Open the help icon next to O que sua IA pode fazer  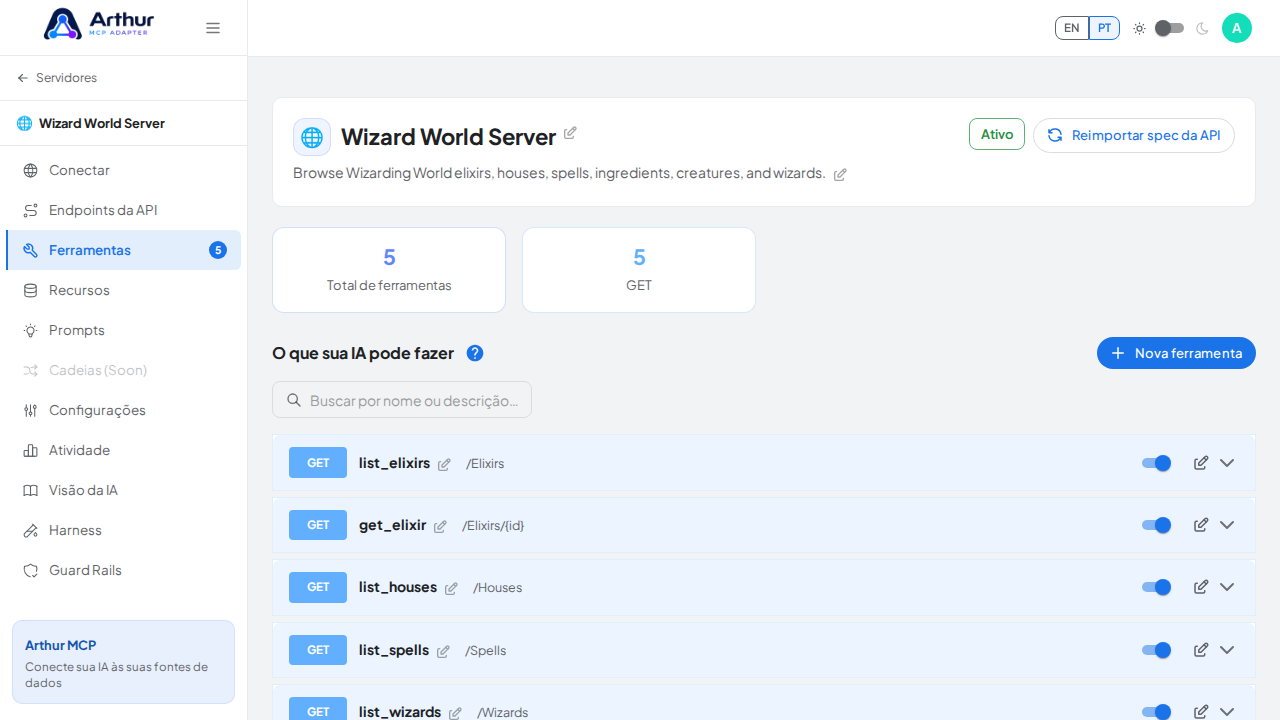[475, 353]
